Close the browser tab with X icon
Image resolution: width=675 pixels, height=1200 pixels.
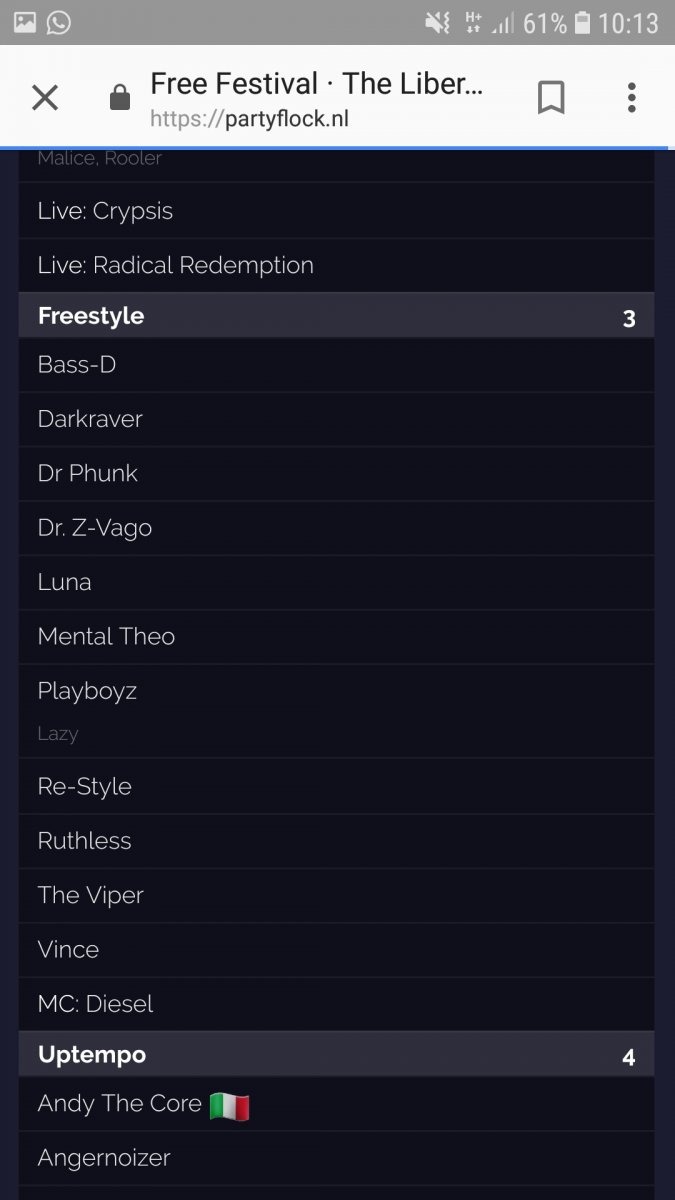45,97
